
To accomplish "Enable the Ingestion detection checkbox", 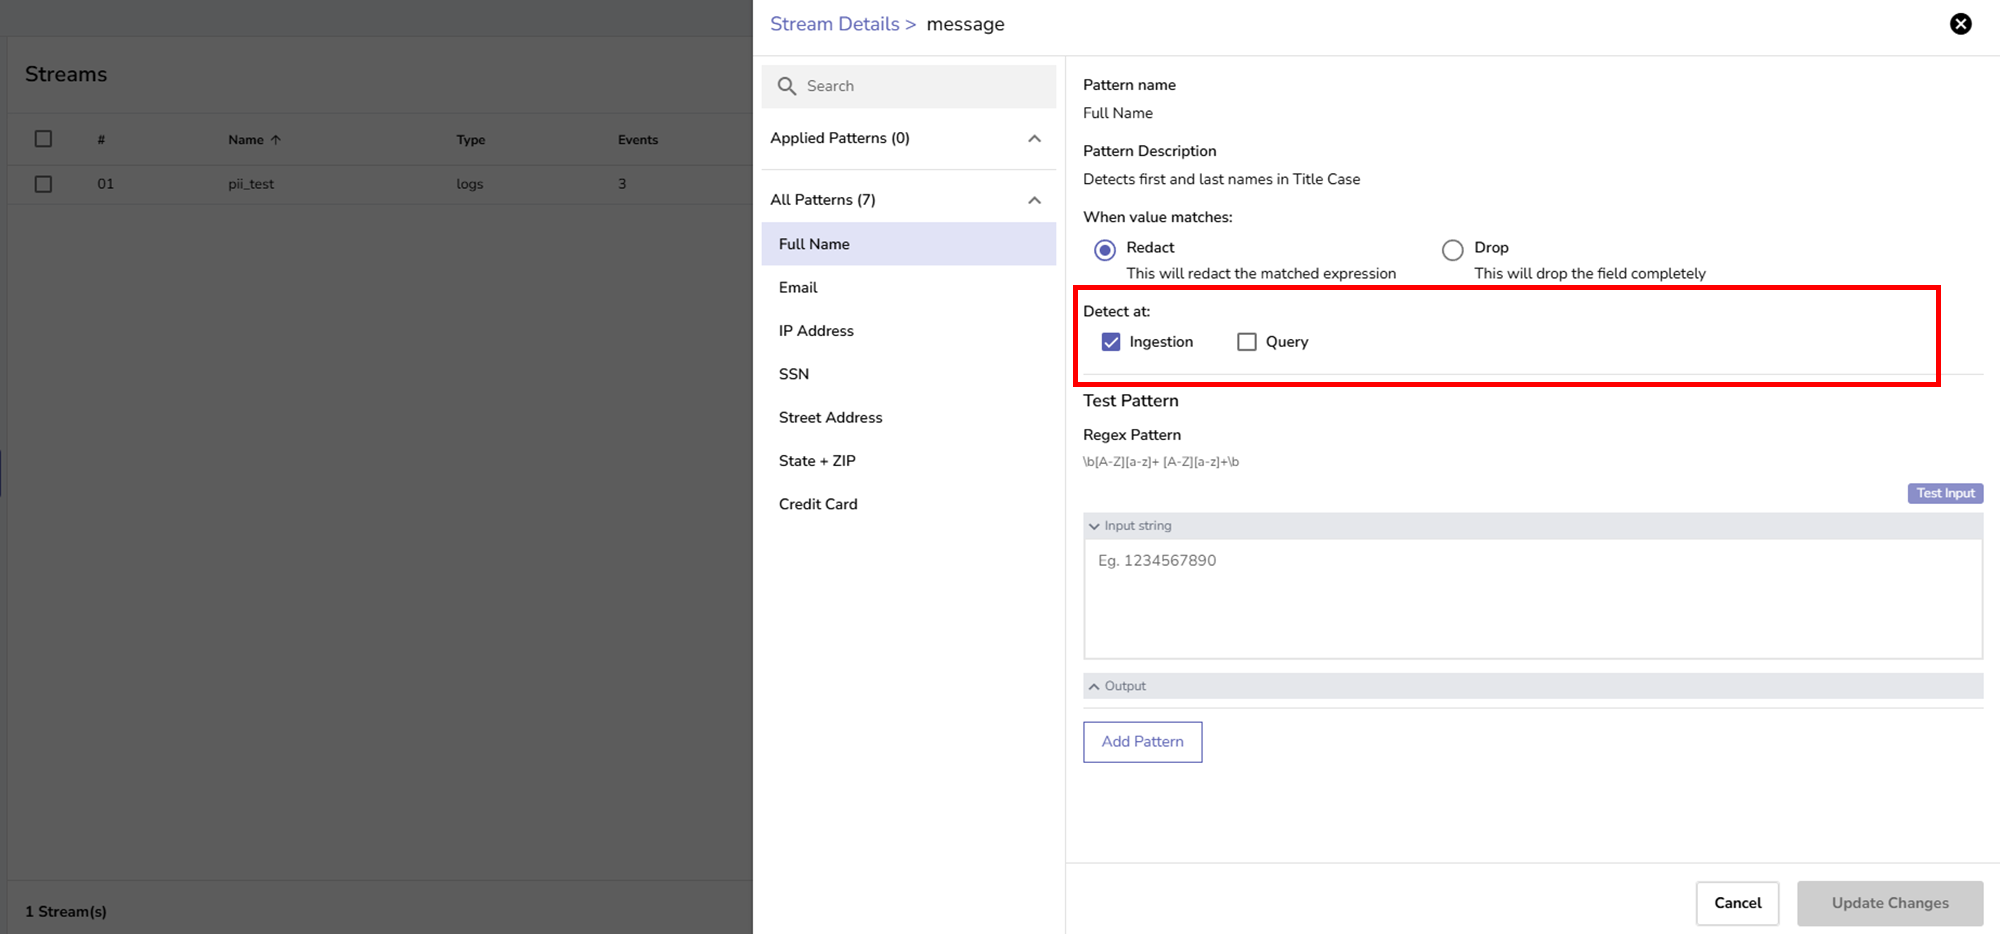I will 1111,342.
